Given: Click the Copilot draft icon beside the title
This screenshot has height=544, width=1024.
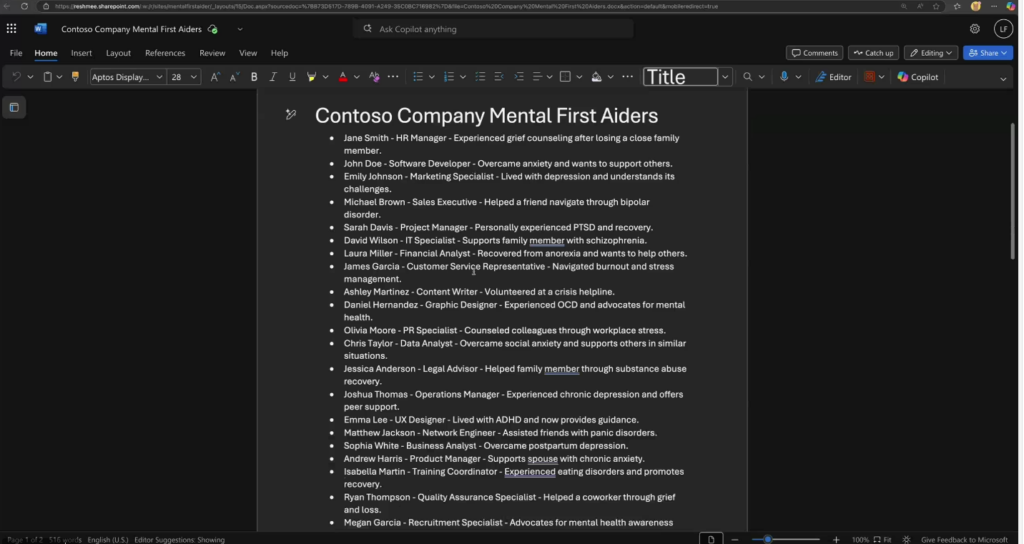Looking at the screenshot, I should [291, 115].
